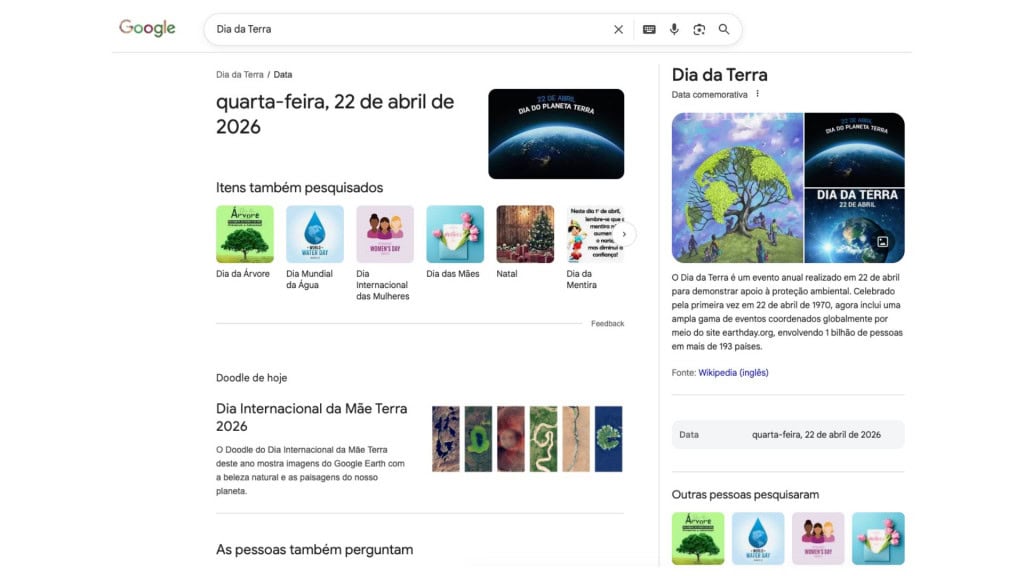Expand the carousel with the right arrow

point(625,233)
